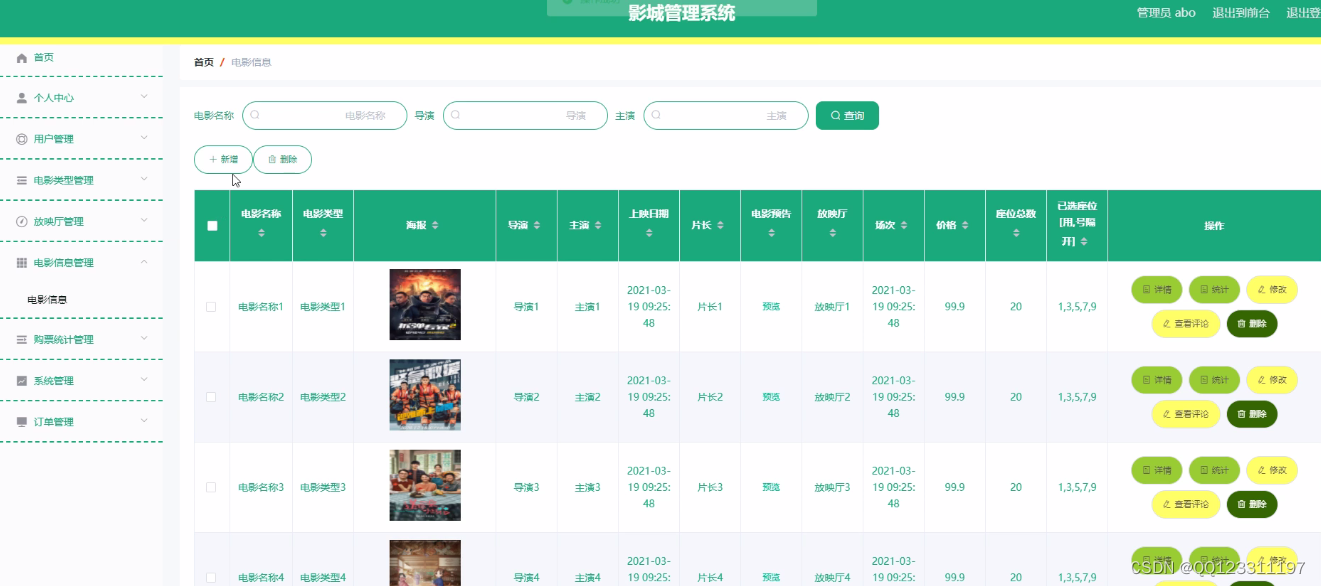Image resolution: width=1321 pixels, height=586 pixels.
Task: Click the monitor icon beside 订单管理
Action: 22,422
